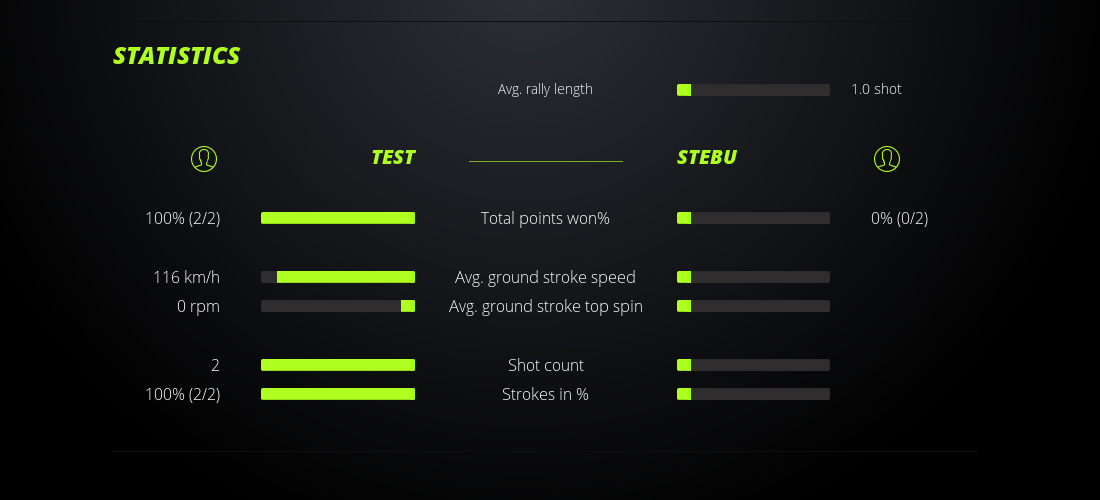Click TEST's Strokes in % bar
Screen dimensions: 1100x500
(338, 394)
